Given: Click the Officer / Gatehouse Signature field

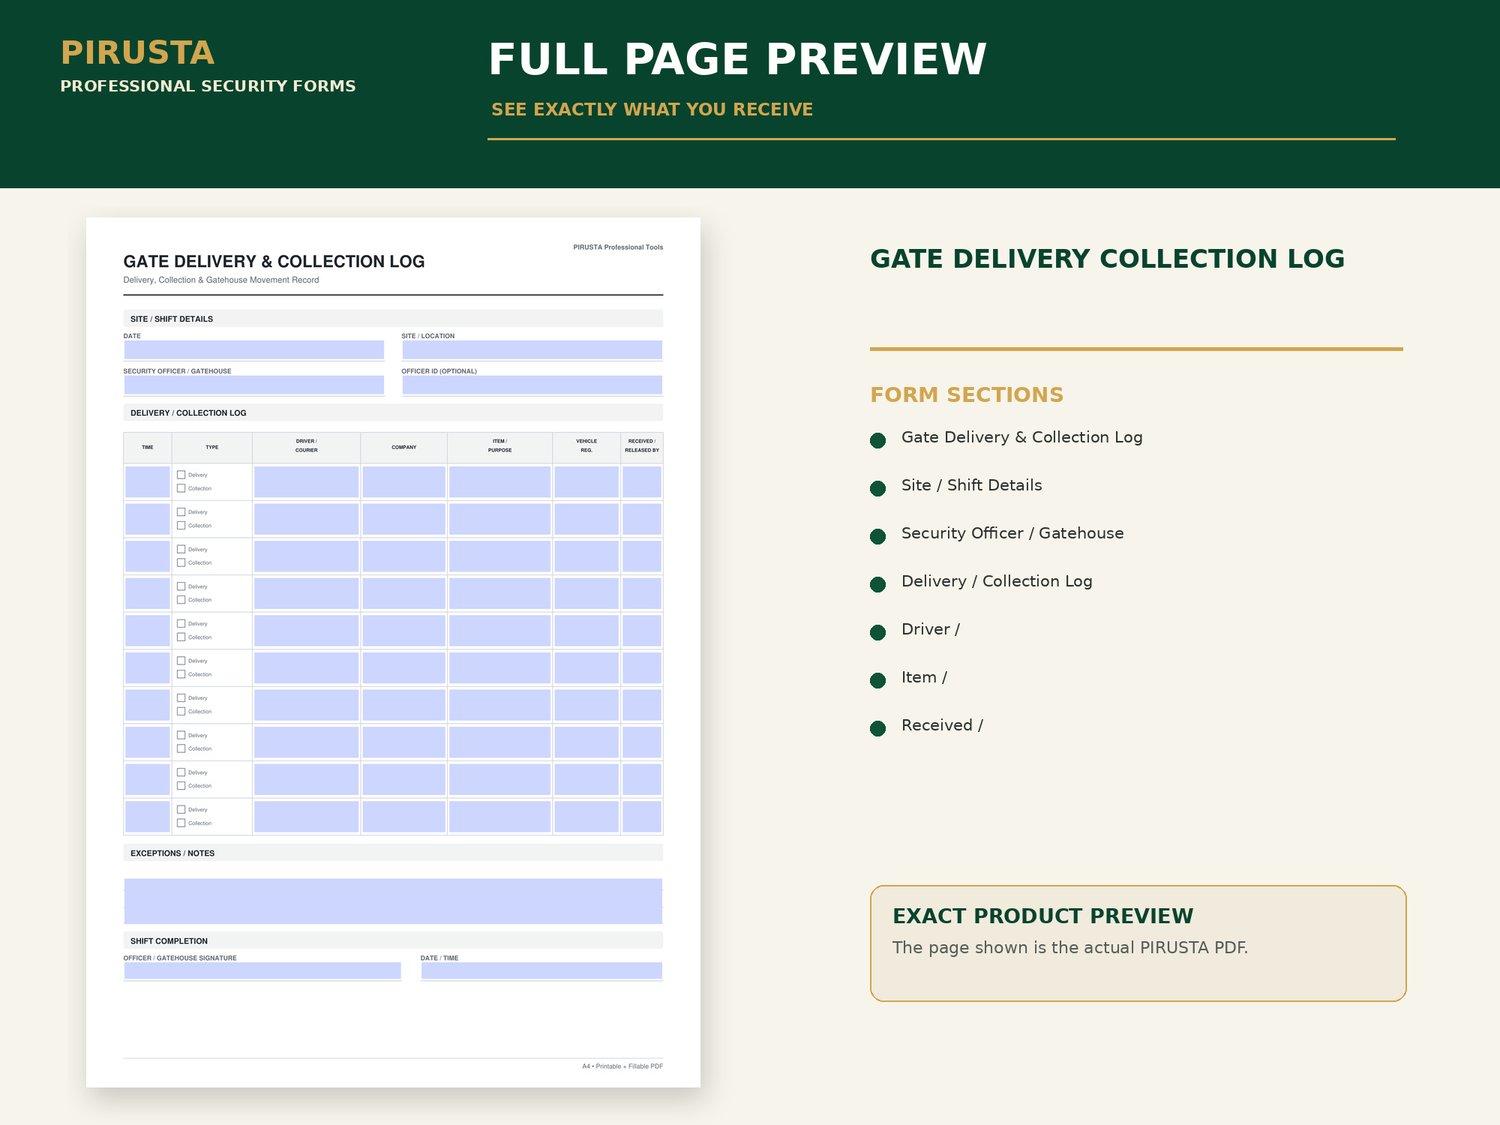Looking at the screenshot, I should coord(262,971).
